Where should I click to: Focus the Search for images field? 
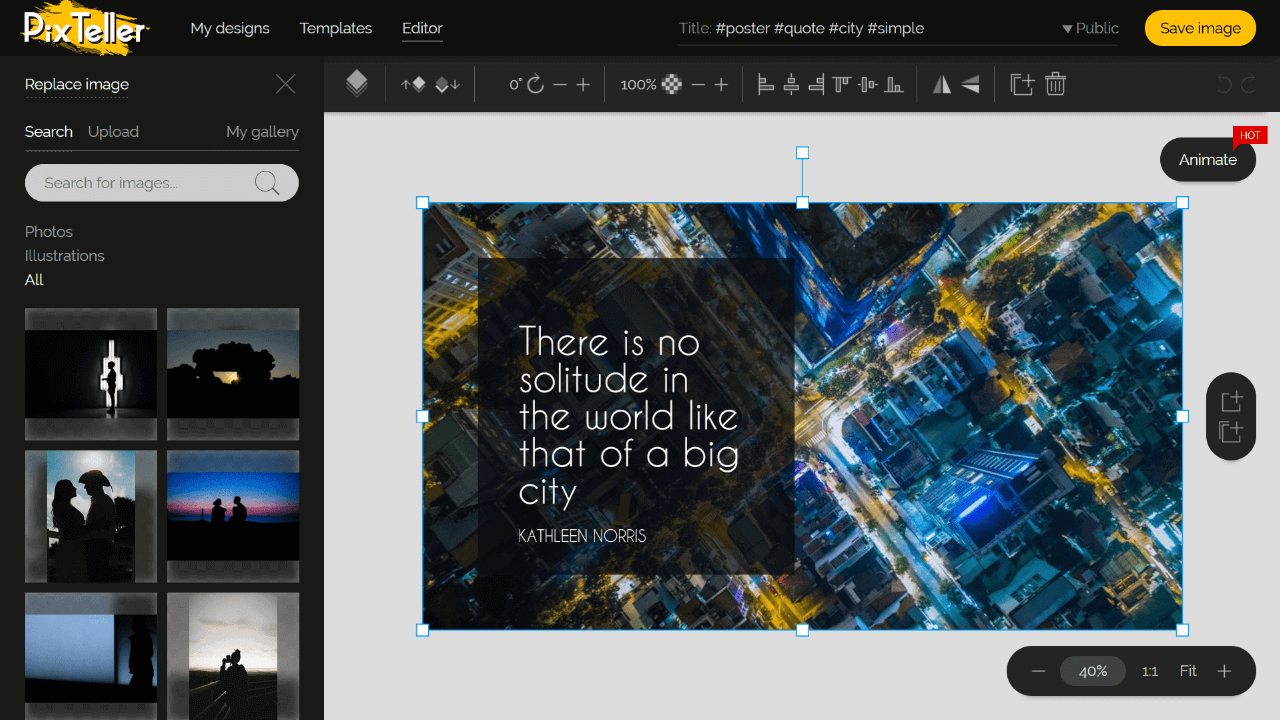(162, 183)
